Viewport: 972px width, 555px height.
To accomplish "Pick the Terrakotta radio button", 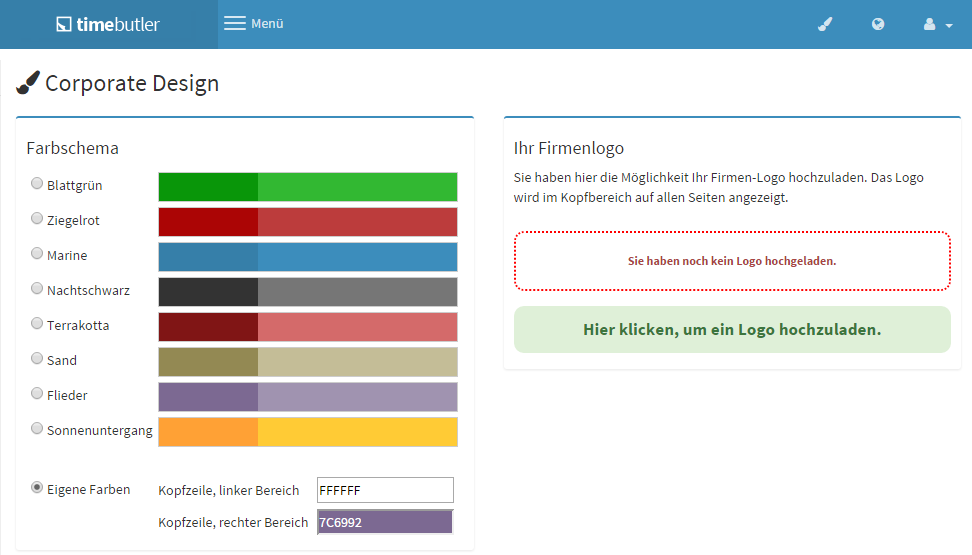I will point(37,324).
